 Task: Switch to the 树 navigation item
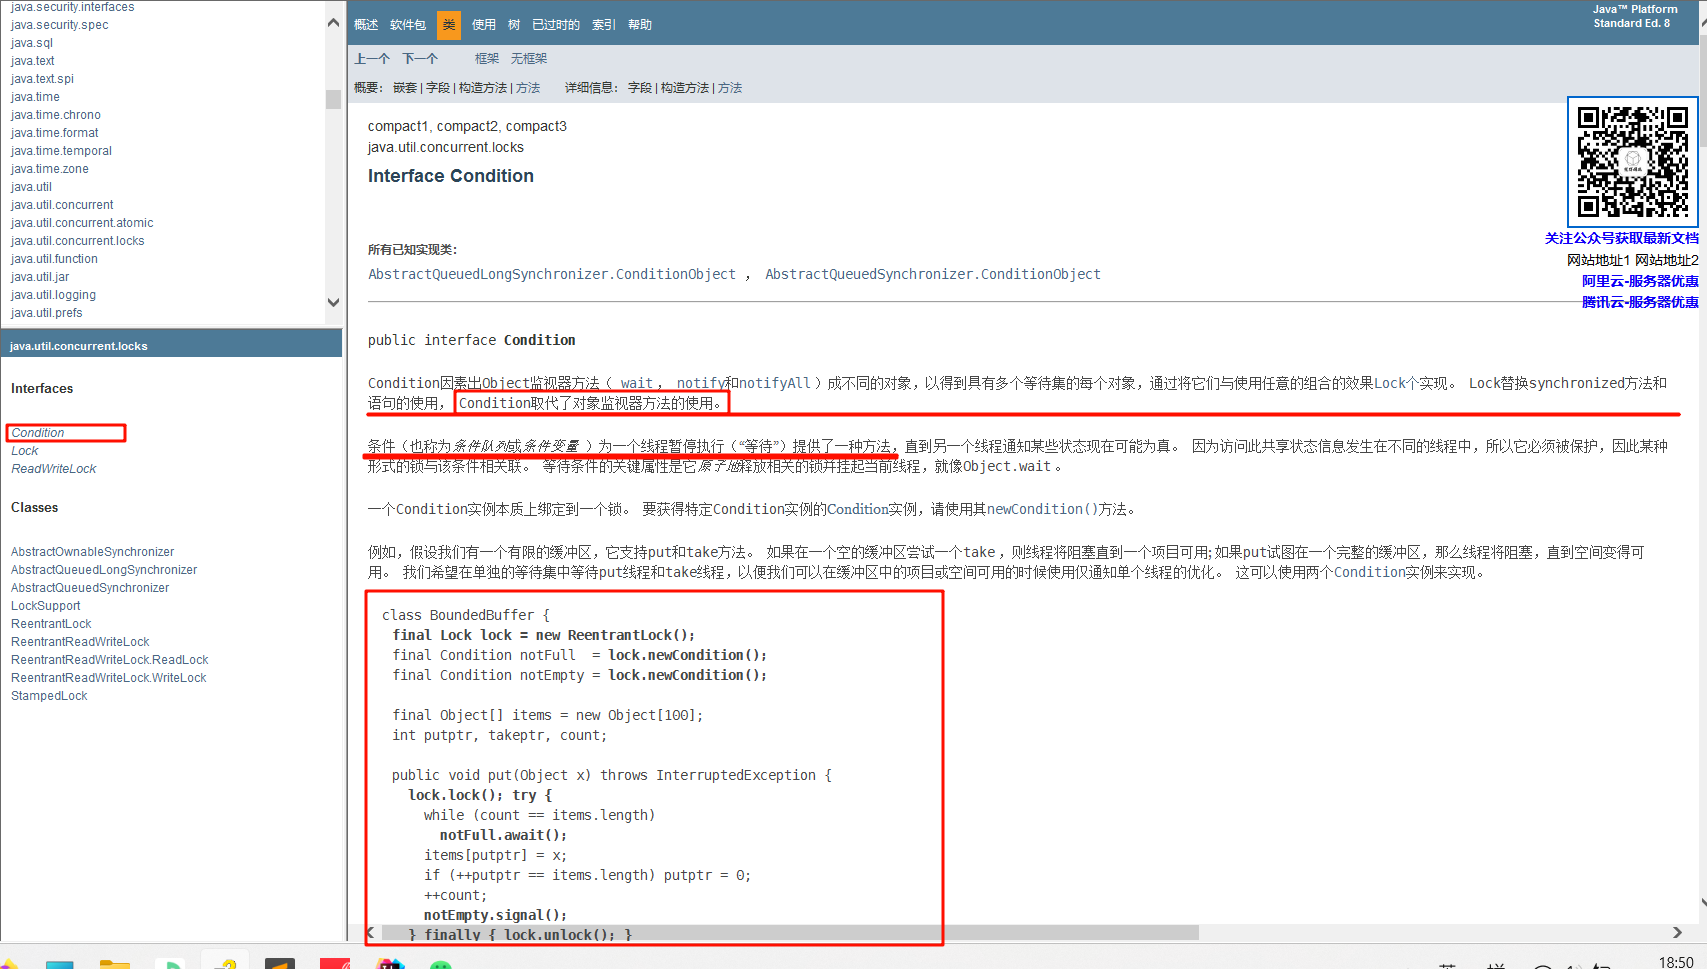click(x=514, y=25)
